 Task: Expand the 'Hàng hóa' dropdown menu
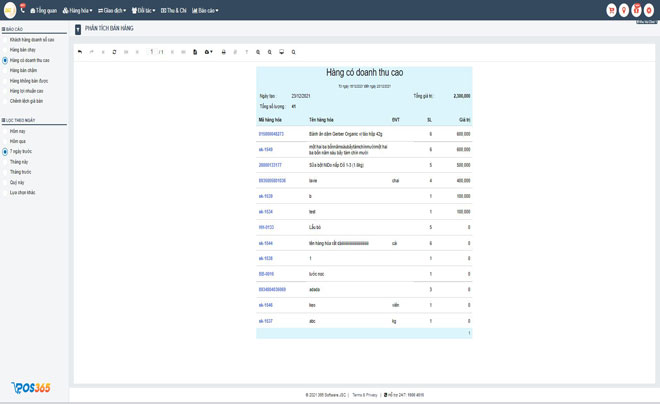pyautogui.click(x=77, y=11)
